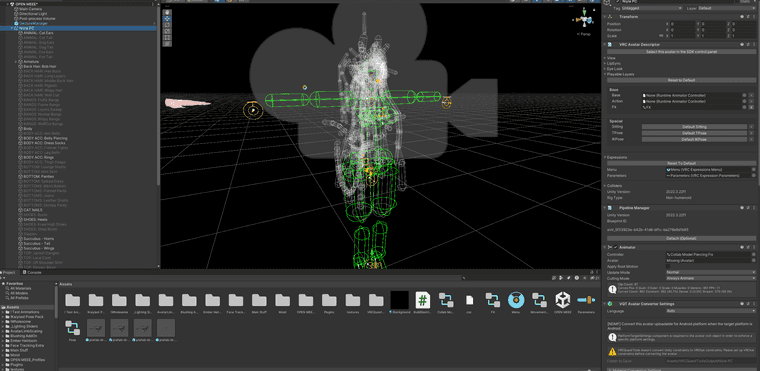Click Reset To Default under Expressions

681,163
